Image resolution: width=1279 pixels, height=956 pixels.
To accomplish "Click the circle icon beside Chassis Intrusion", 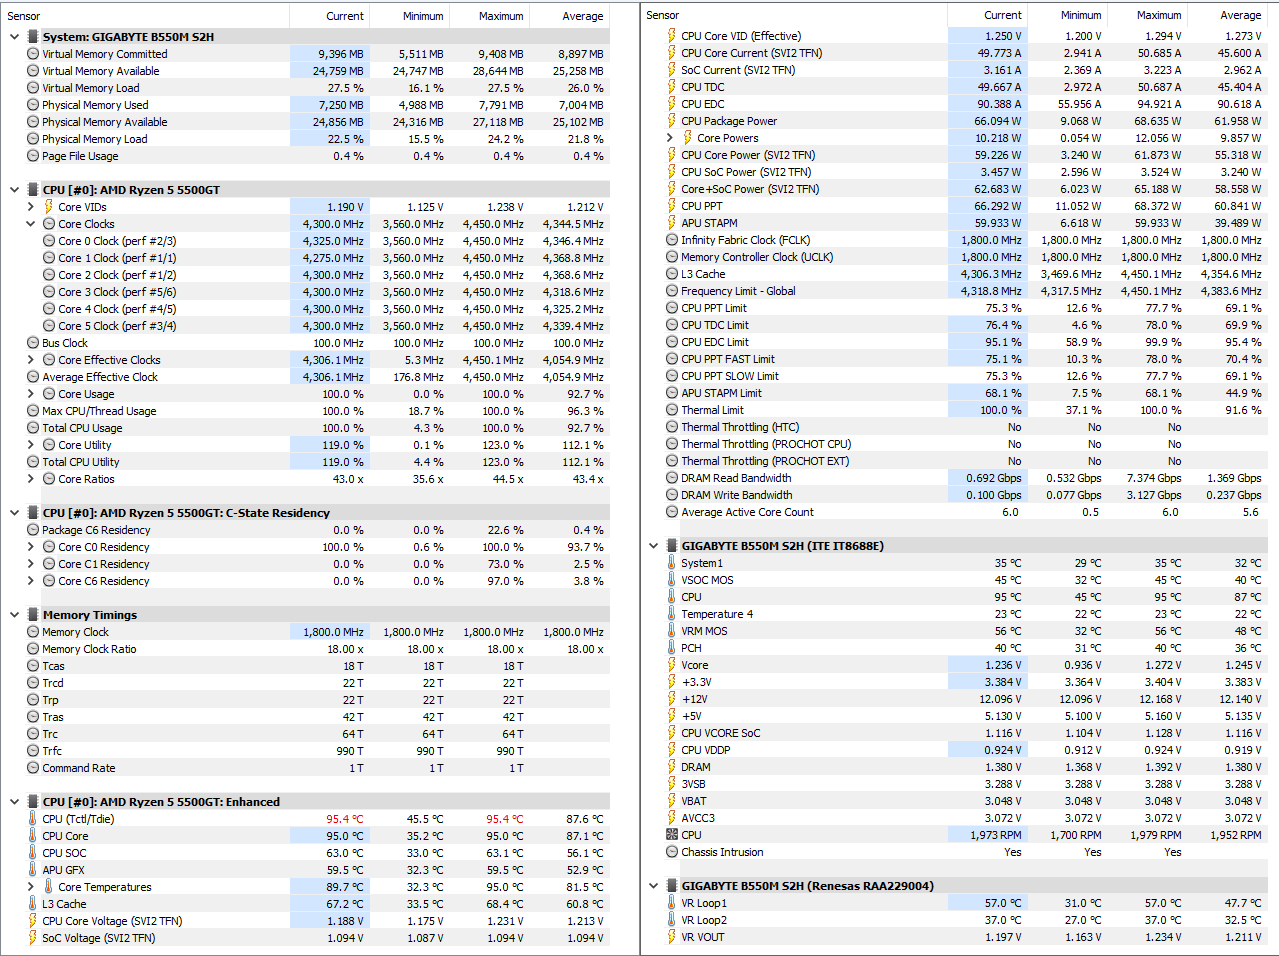I will [672, 852].
